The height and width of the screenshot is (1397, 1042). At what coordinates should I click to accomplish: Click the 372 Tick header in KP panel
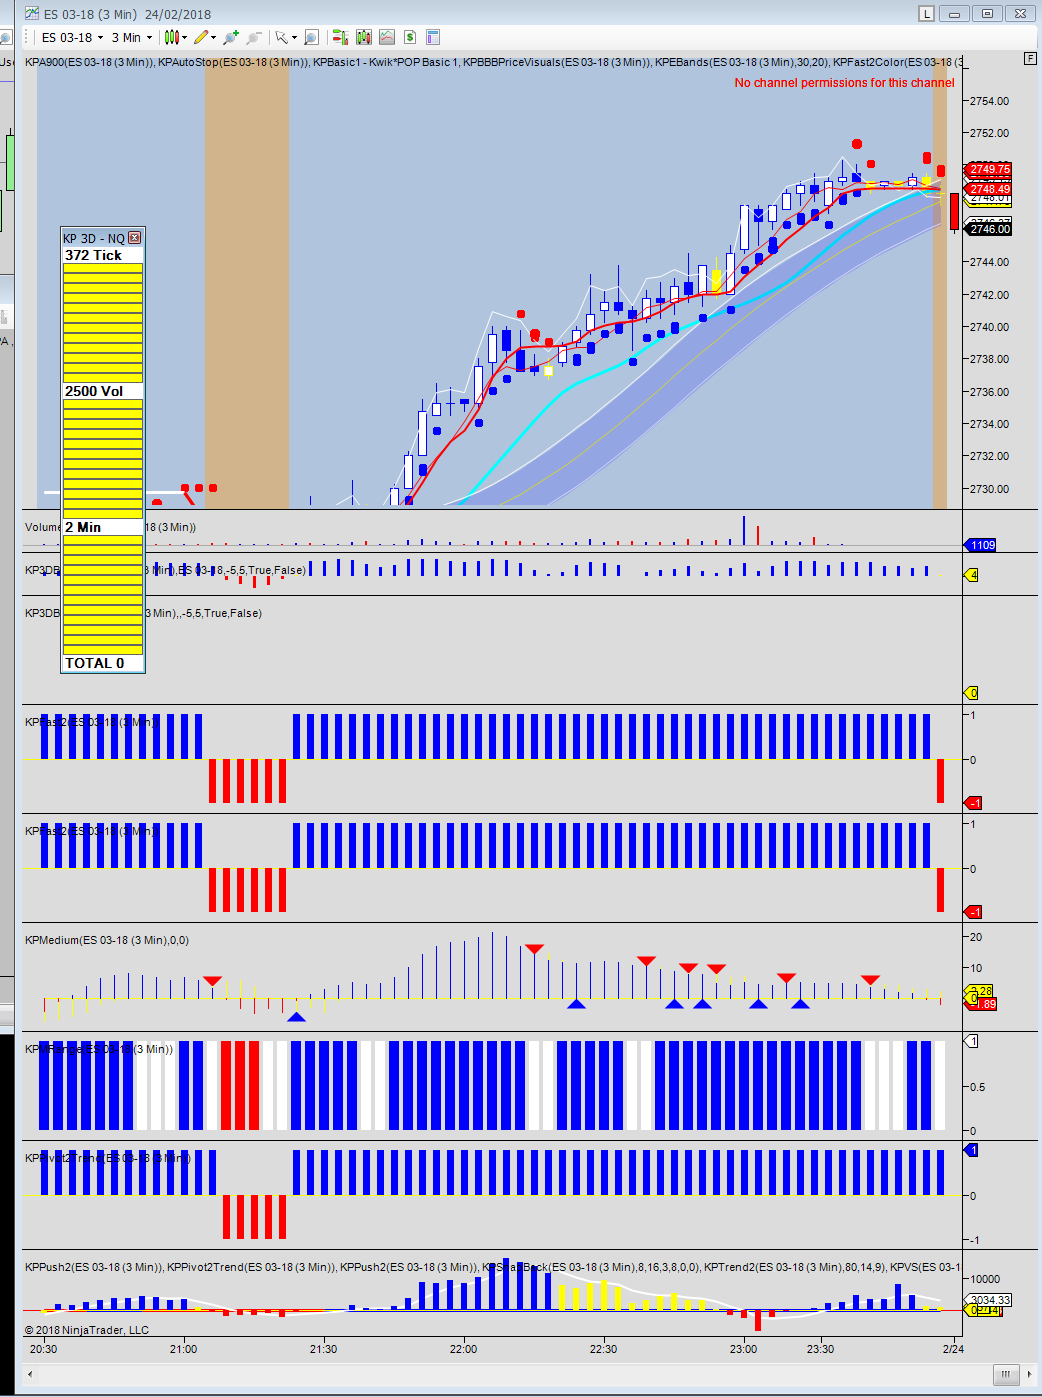click(x=93, y=255)
